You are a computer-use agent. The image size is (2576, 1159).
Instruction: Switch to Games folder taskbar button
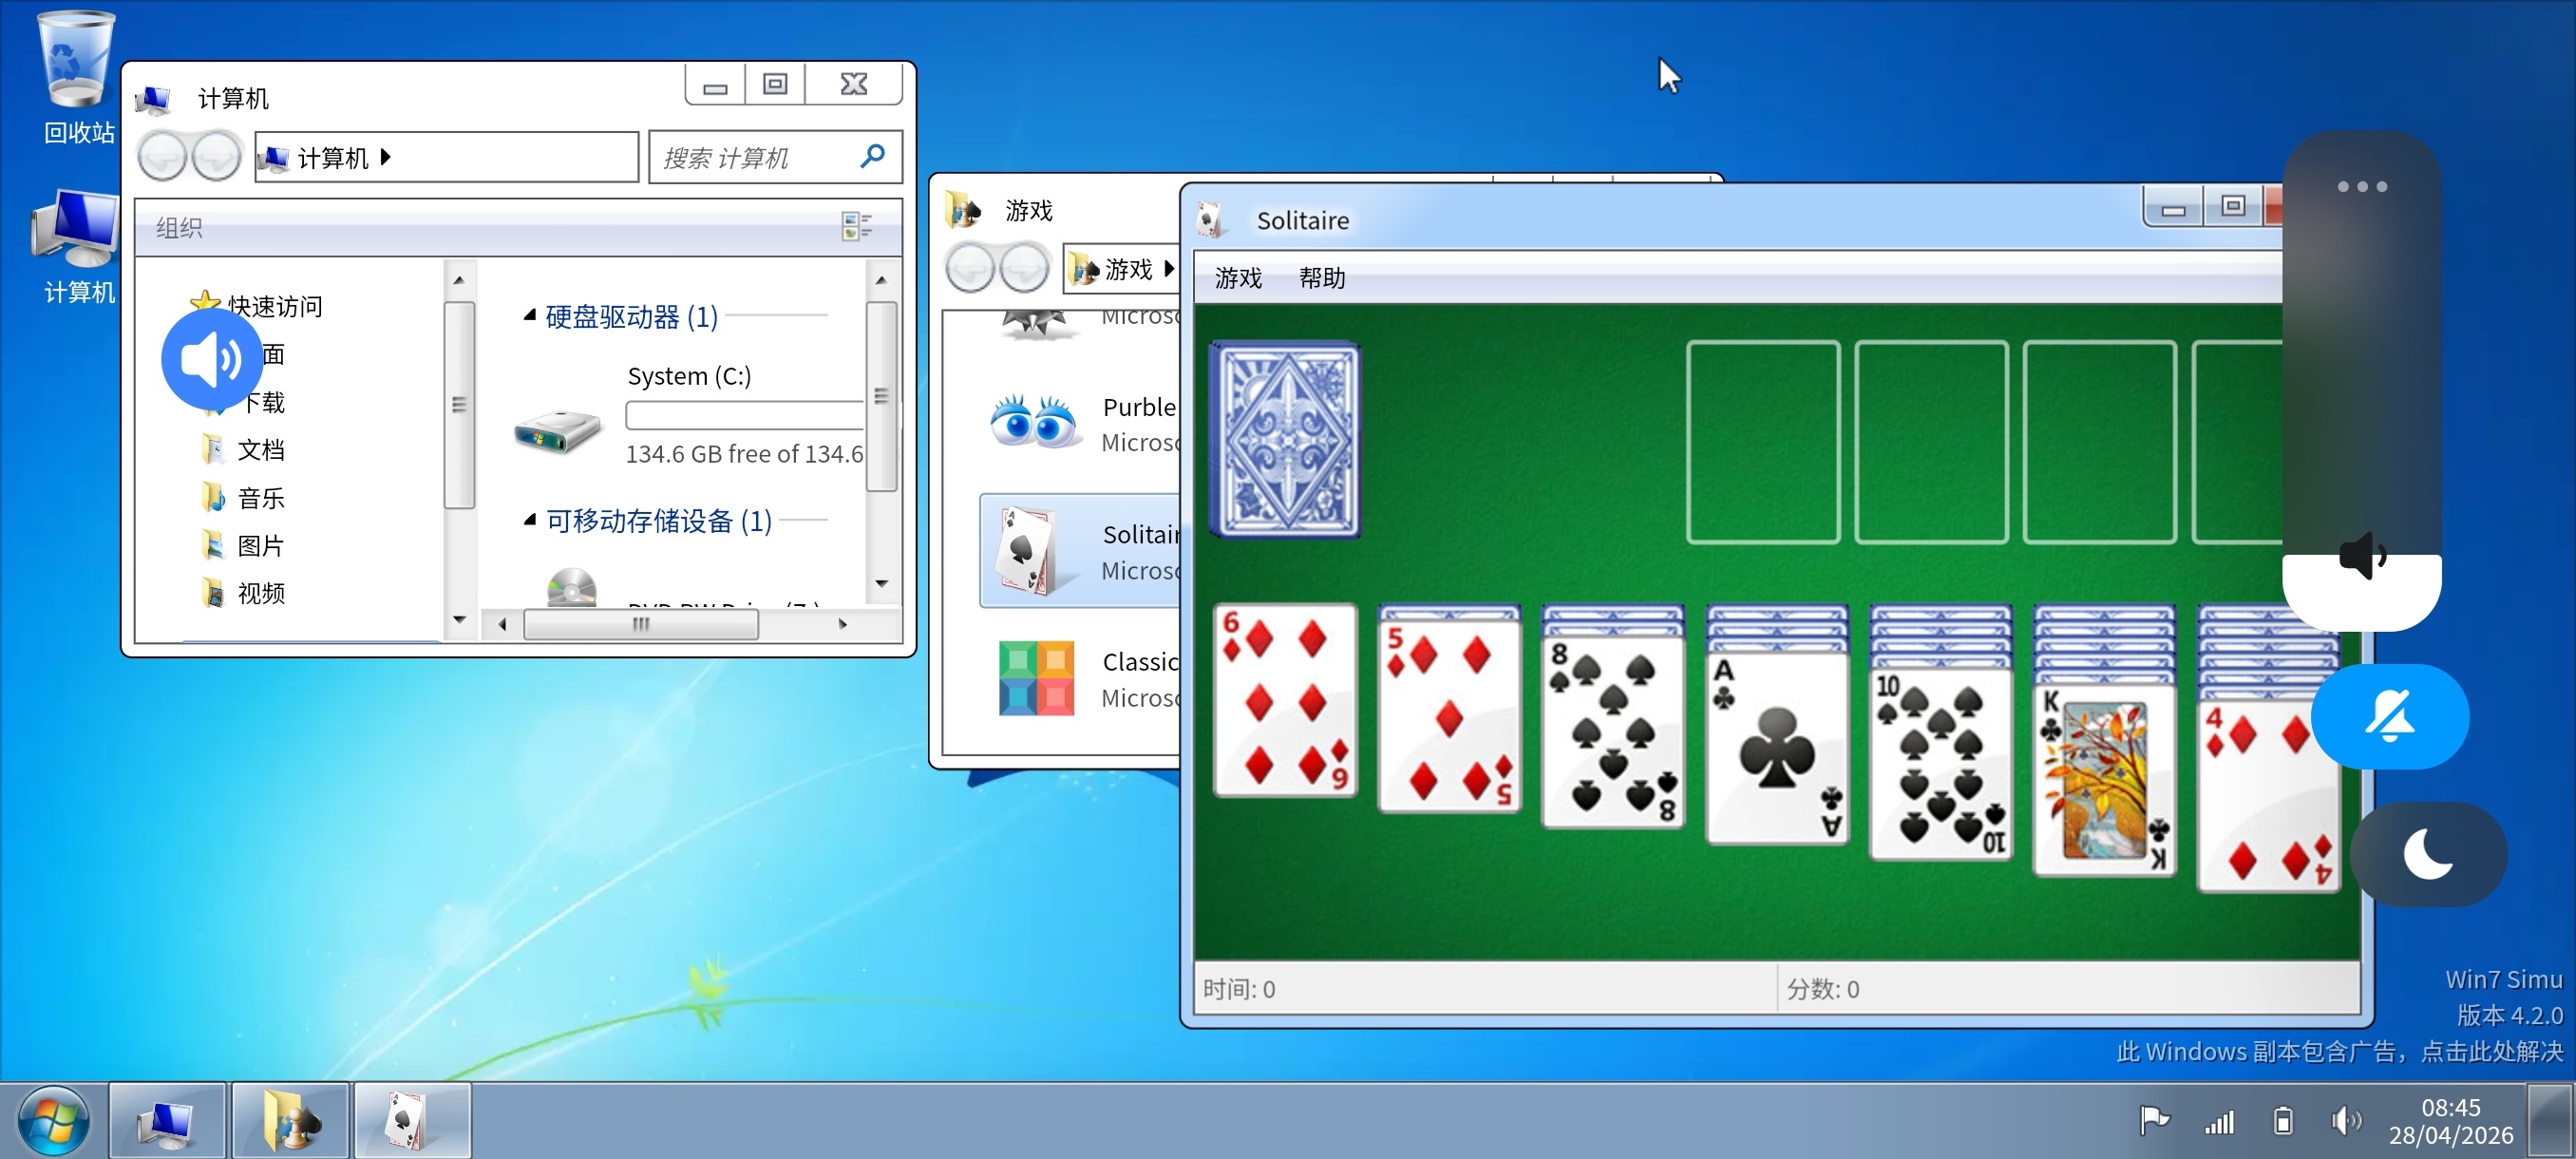coord(291,1120)
